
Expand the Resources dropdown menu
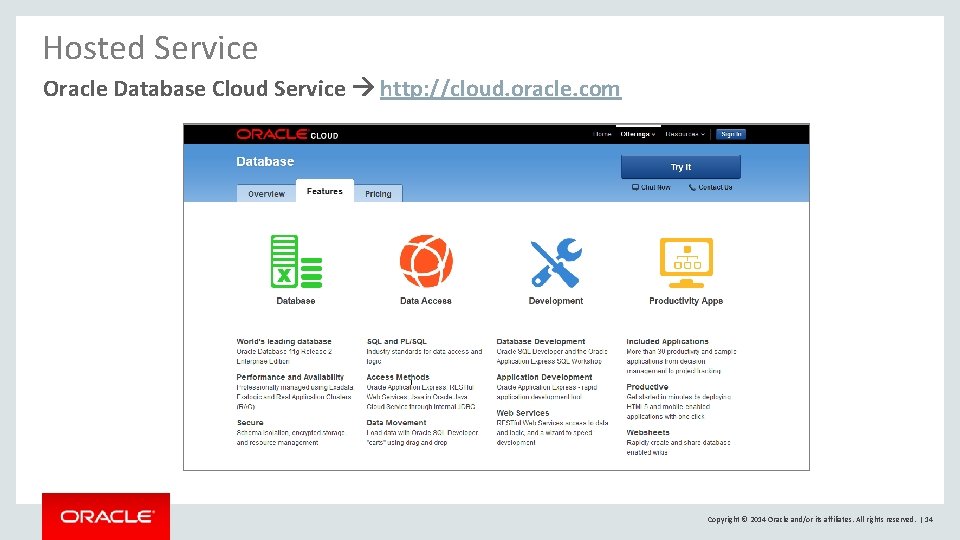tap(685, 134)
